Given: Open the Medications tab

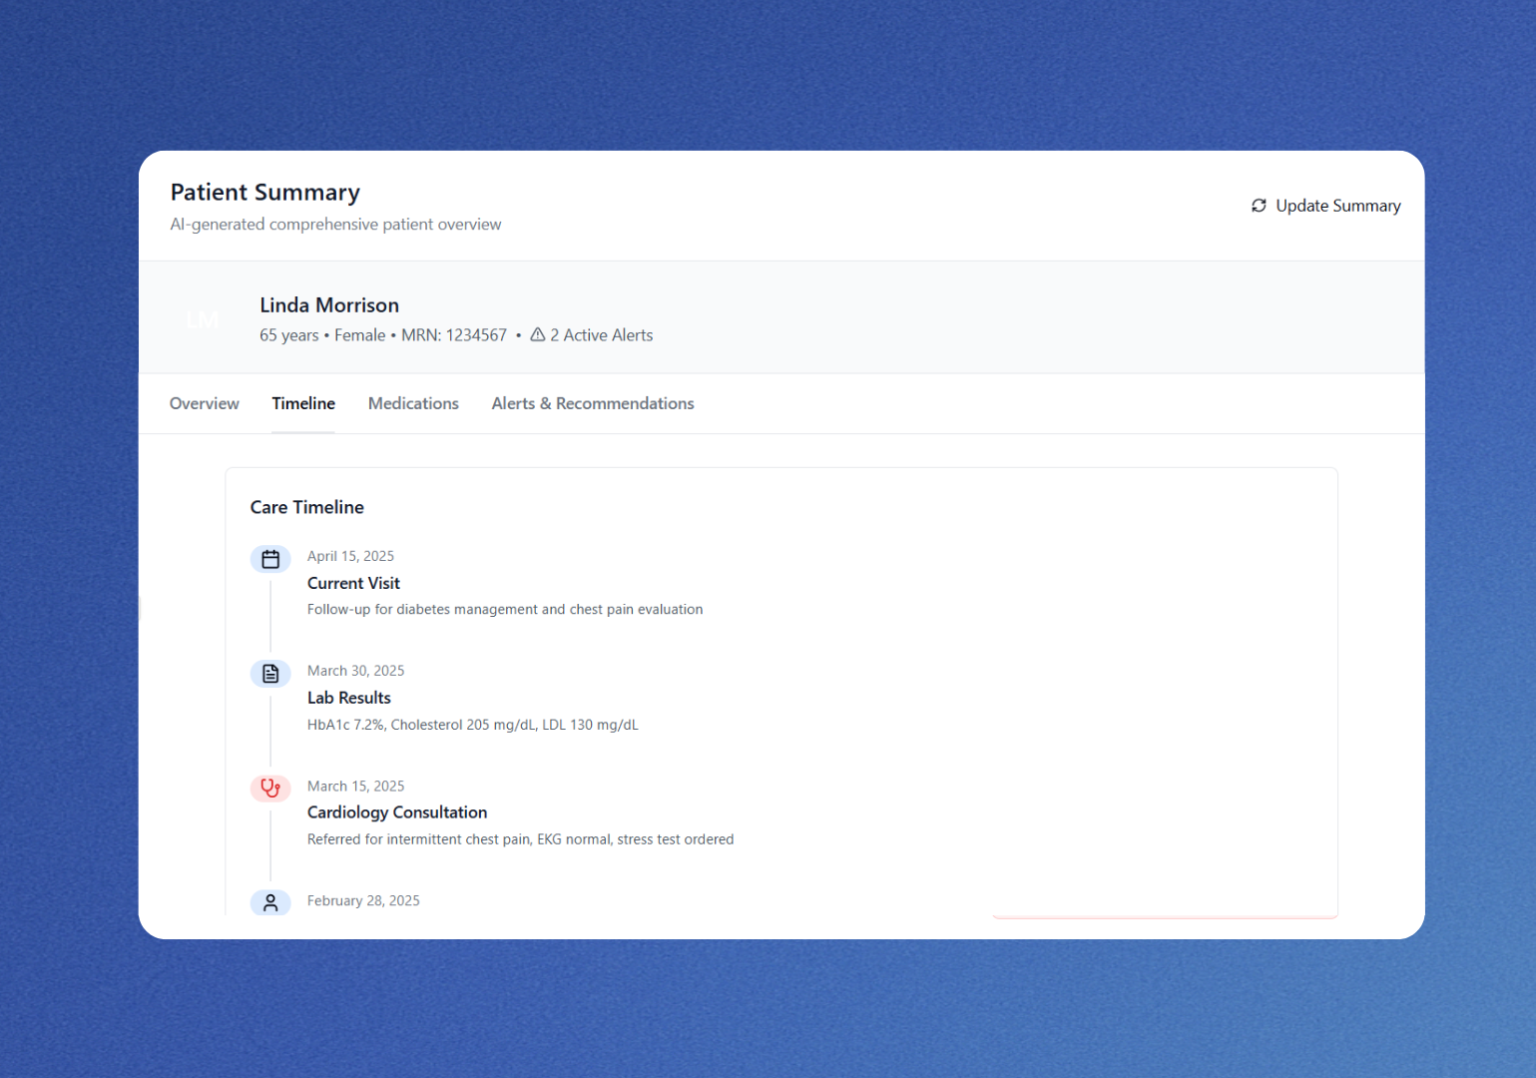Looking at the screenshot, I should [413, 404].
